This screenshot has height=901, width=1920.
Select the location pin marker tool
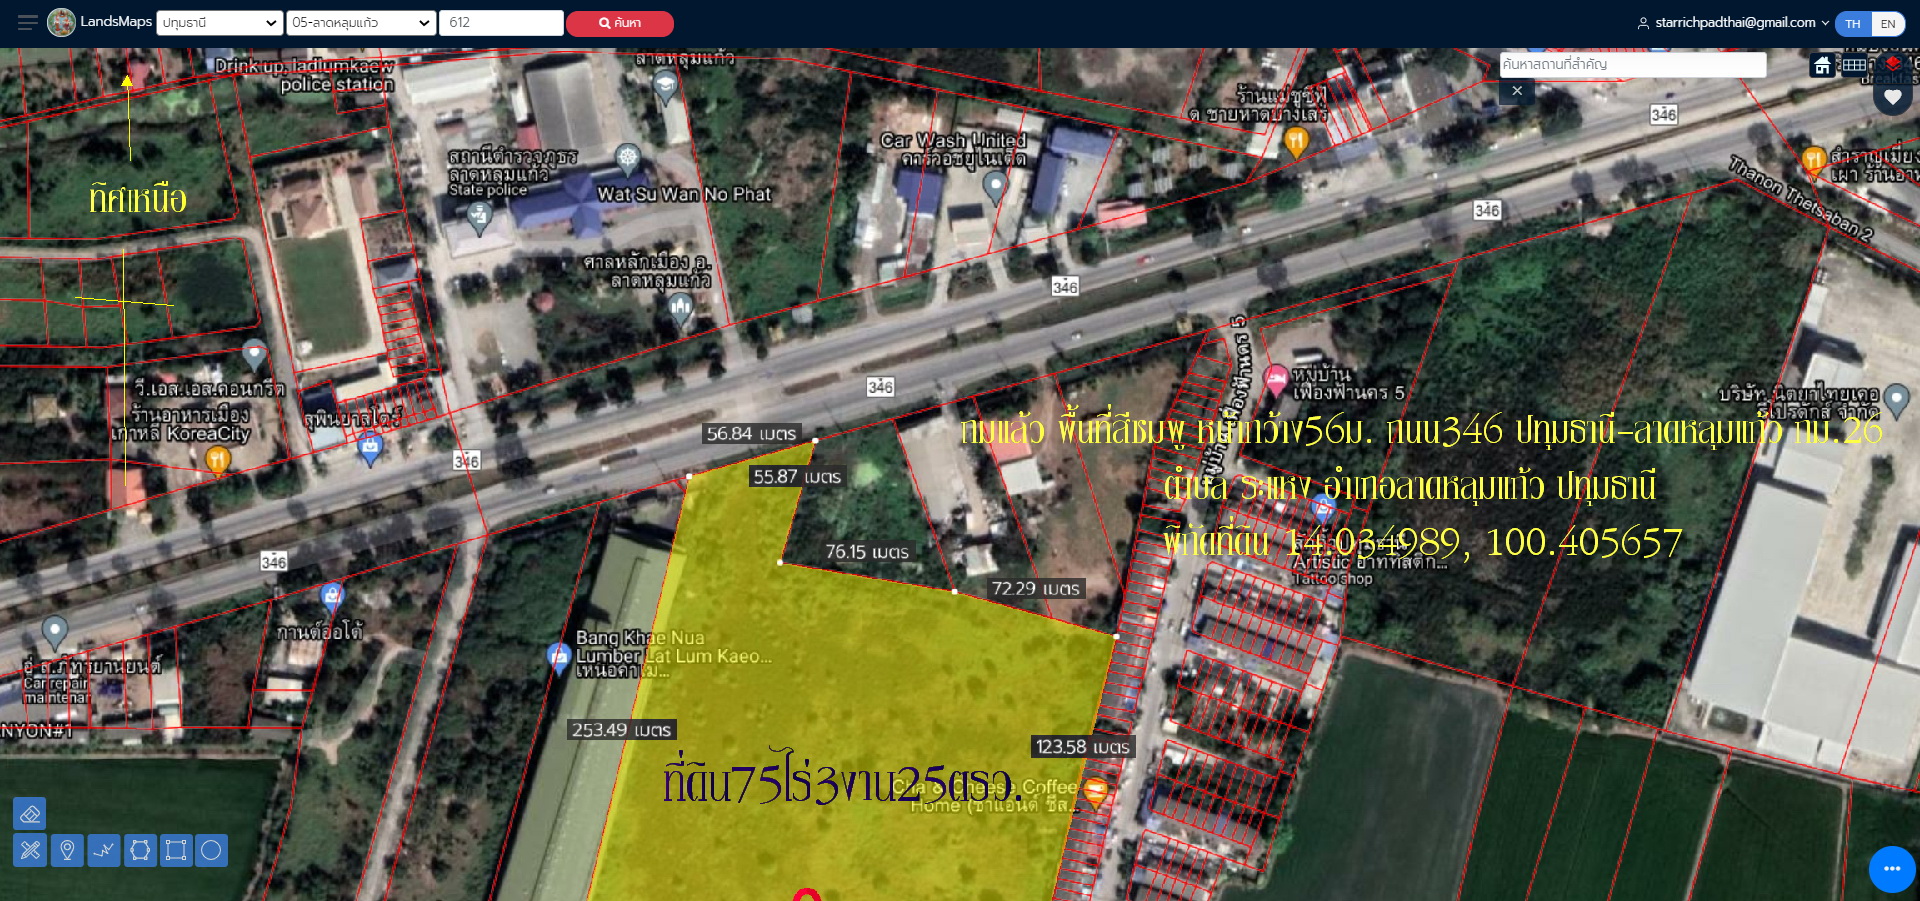tap(67, 851)
